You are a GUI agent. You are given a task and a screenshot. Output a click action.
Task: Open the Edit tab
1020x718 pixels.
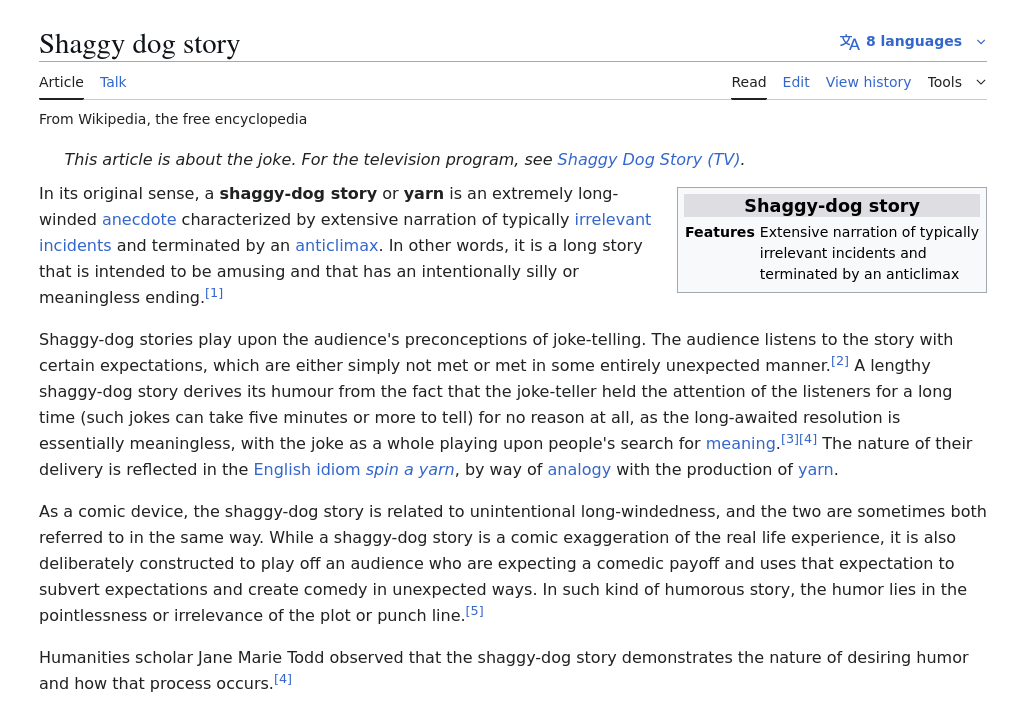tap(796, 82)
